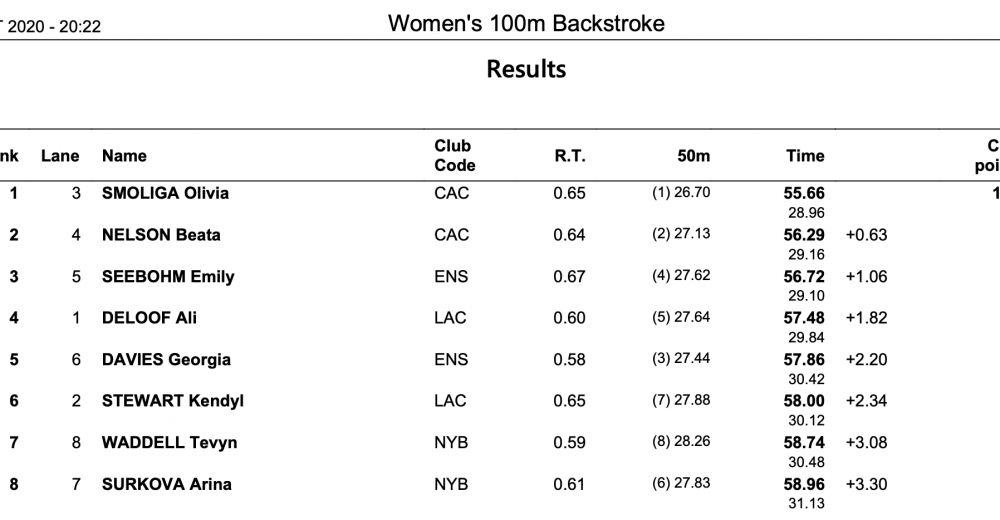Click the Women's 100m Backstroke title
The image size is (1000, 520).
(526, 24)
